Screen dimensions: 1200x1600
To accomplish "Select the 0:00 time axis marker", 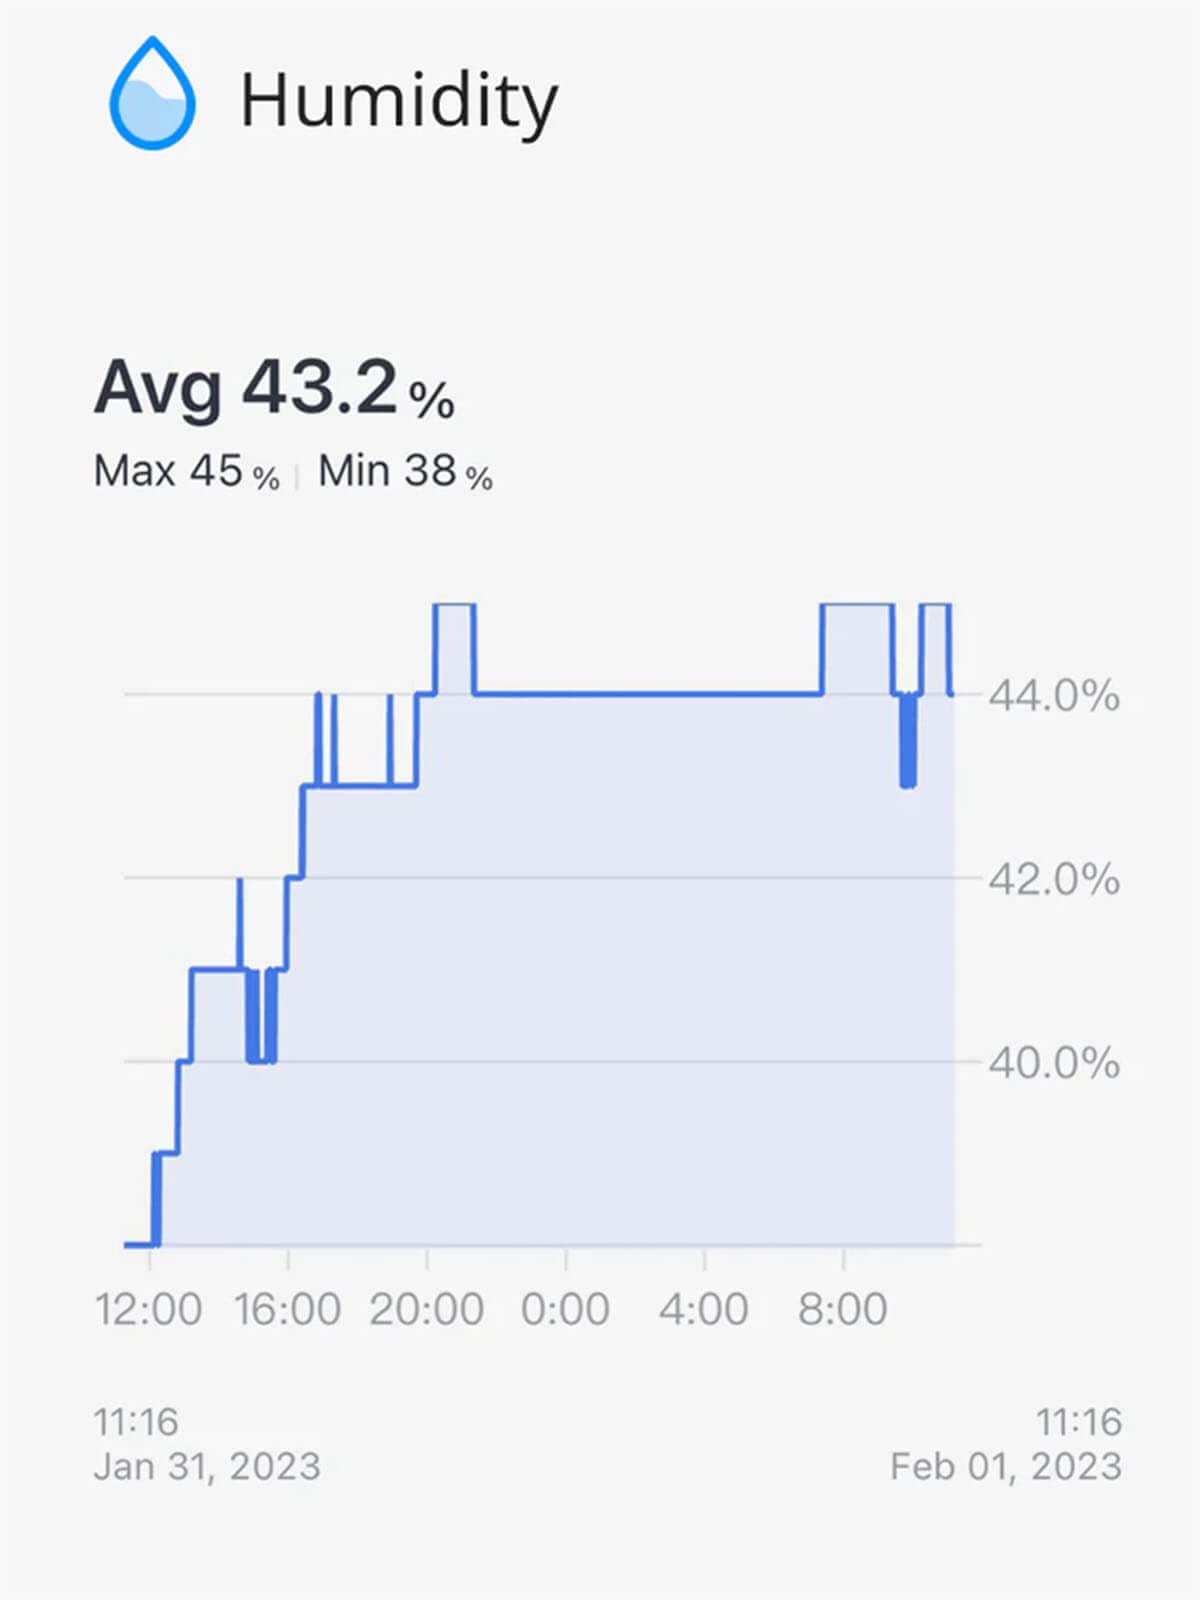I will [x=565, y=1309].
